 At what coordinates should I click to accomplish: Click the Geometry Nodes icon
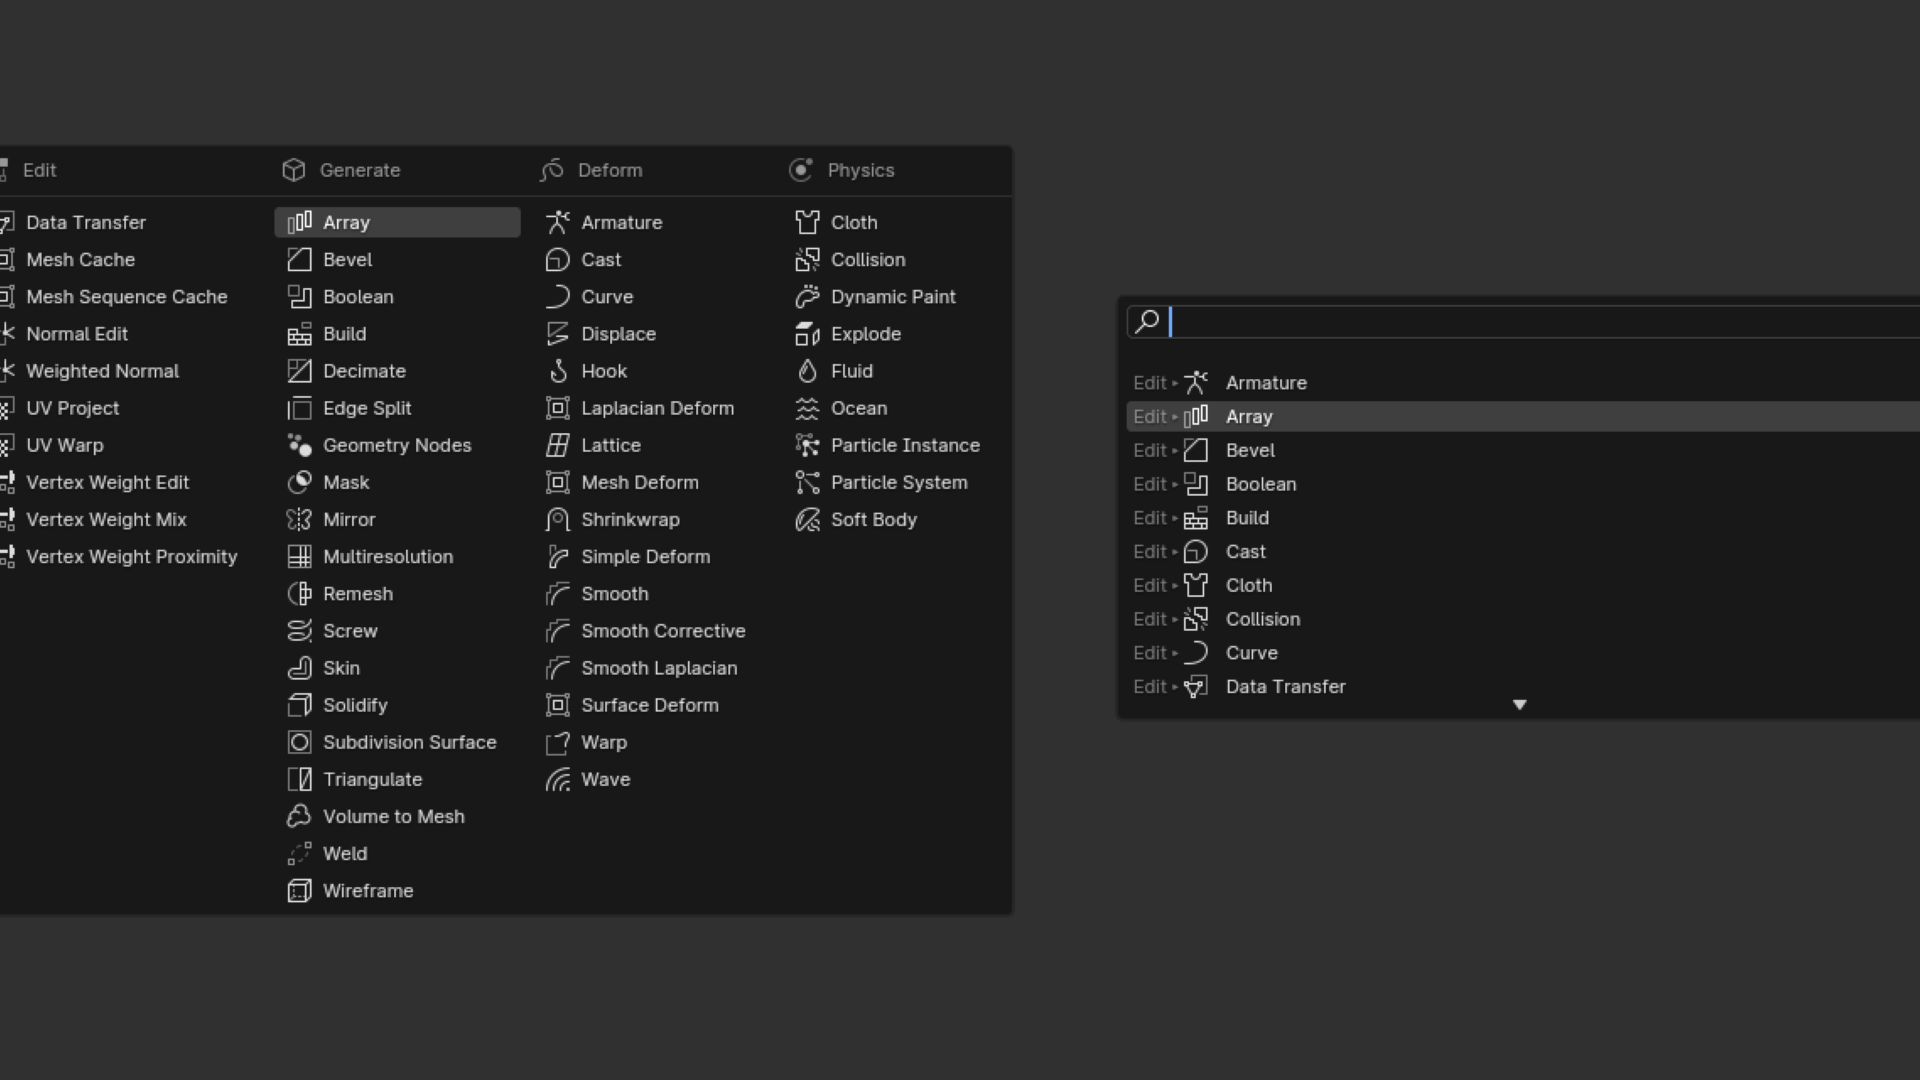[x=299, y=445]
